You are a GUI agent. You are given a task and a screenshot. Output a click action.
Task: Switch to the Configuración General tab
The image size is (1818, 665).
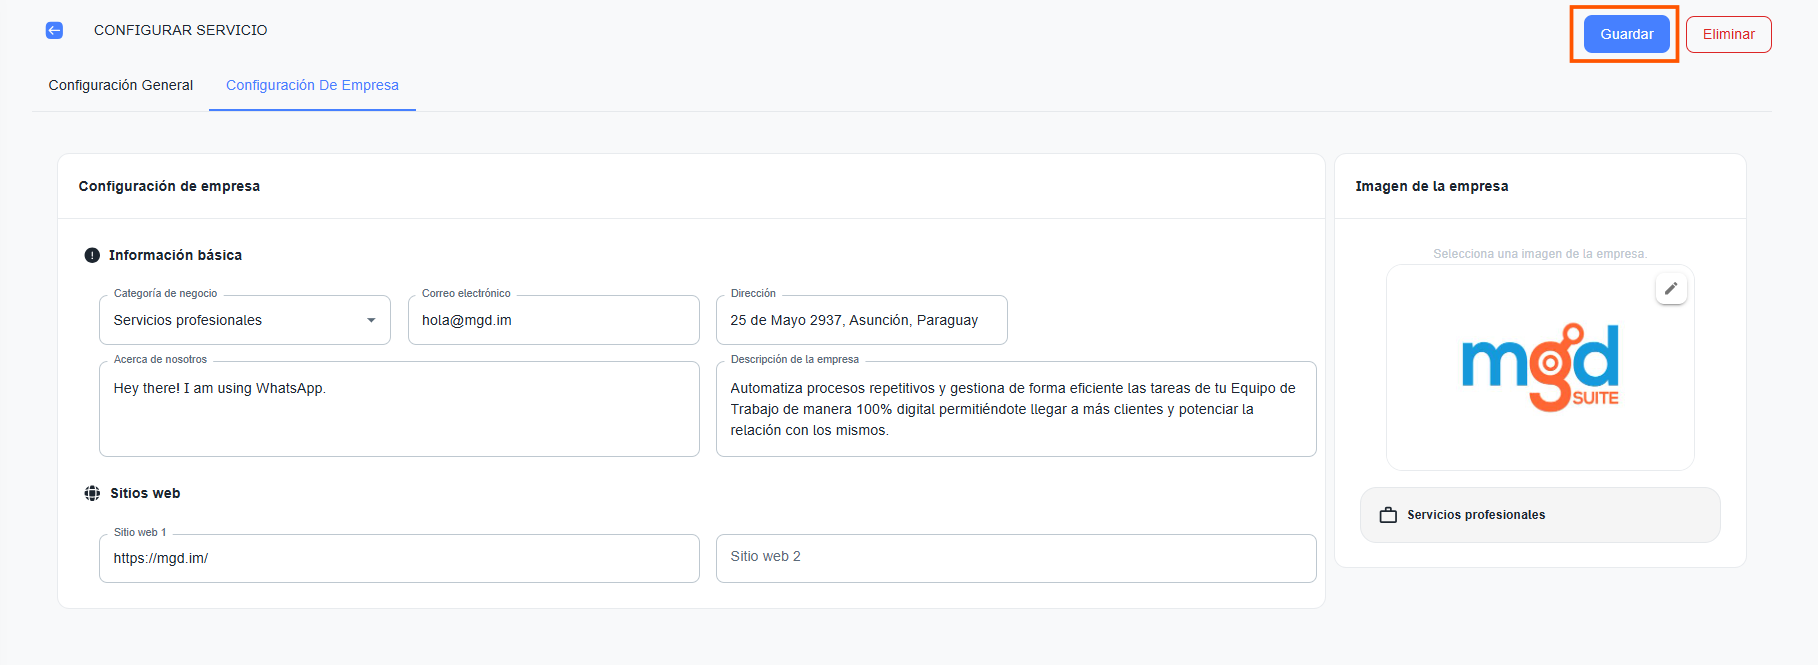click(x=121, y=85)
